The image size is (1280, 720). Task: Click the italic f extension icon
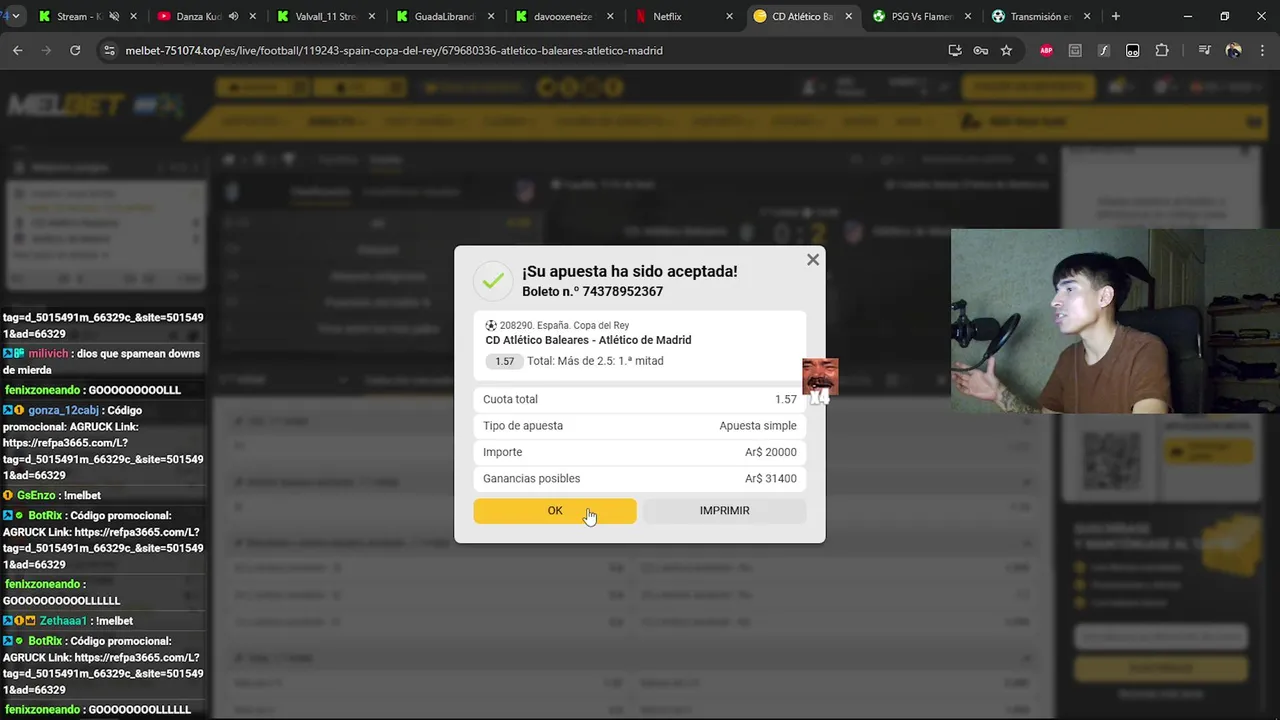point(1104,50)
